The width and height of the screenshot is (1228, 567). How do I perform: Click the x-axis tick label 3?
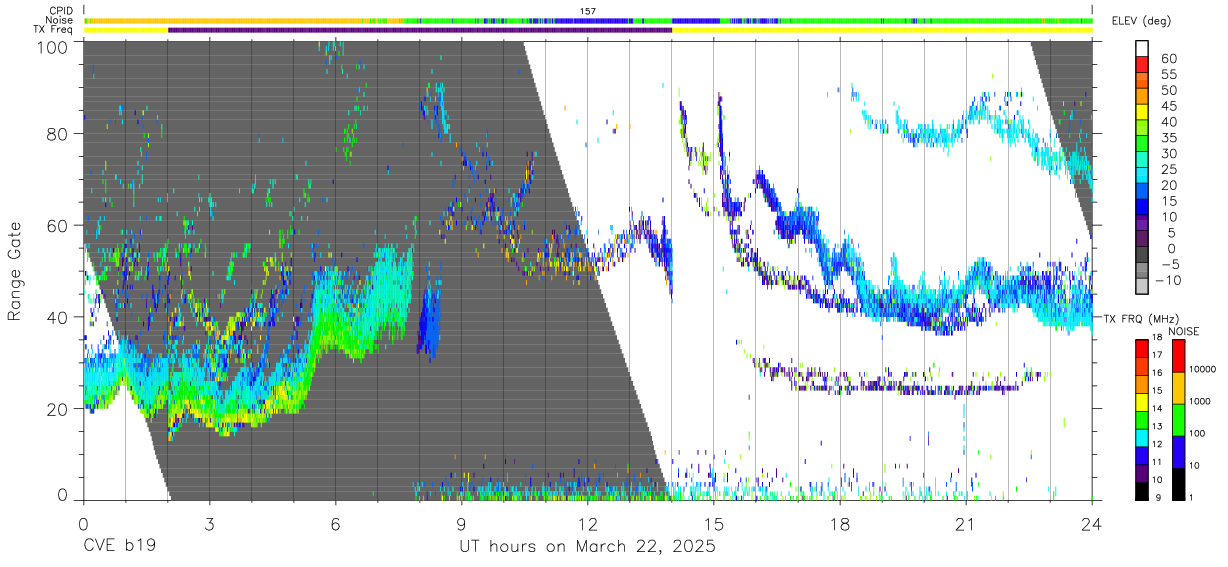tap(209, 524)
